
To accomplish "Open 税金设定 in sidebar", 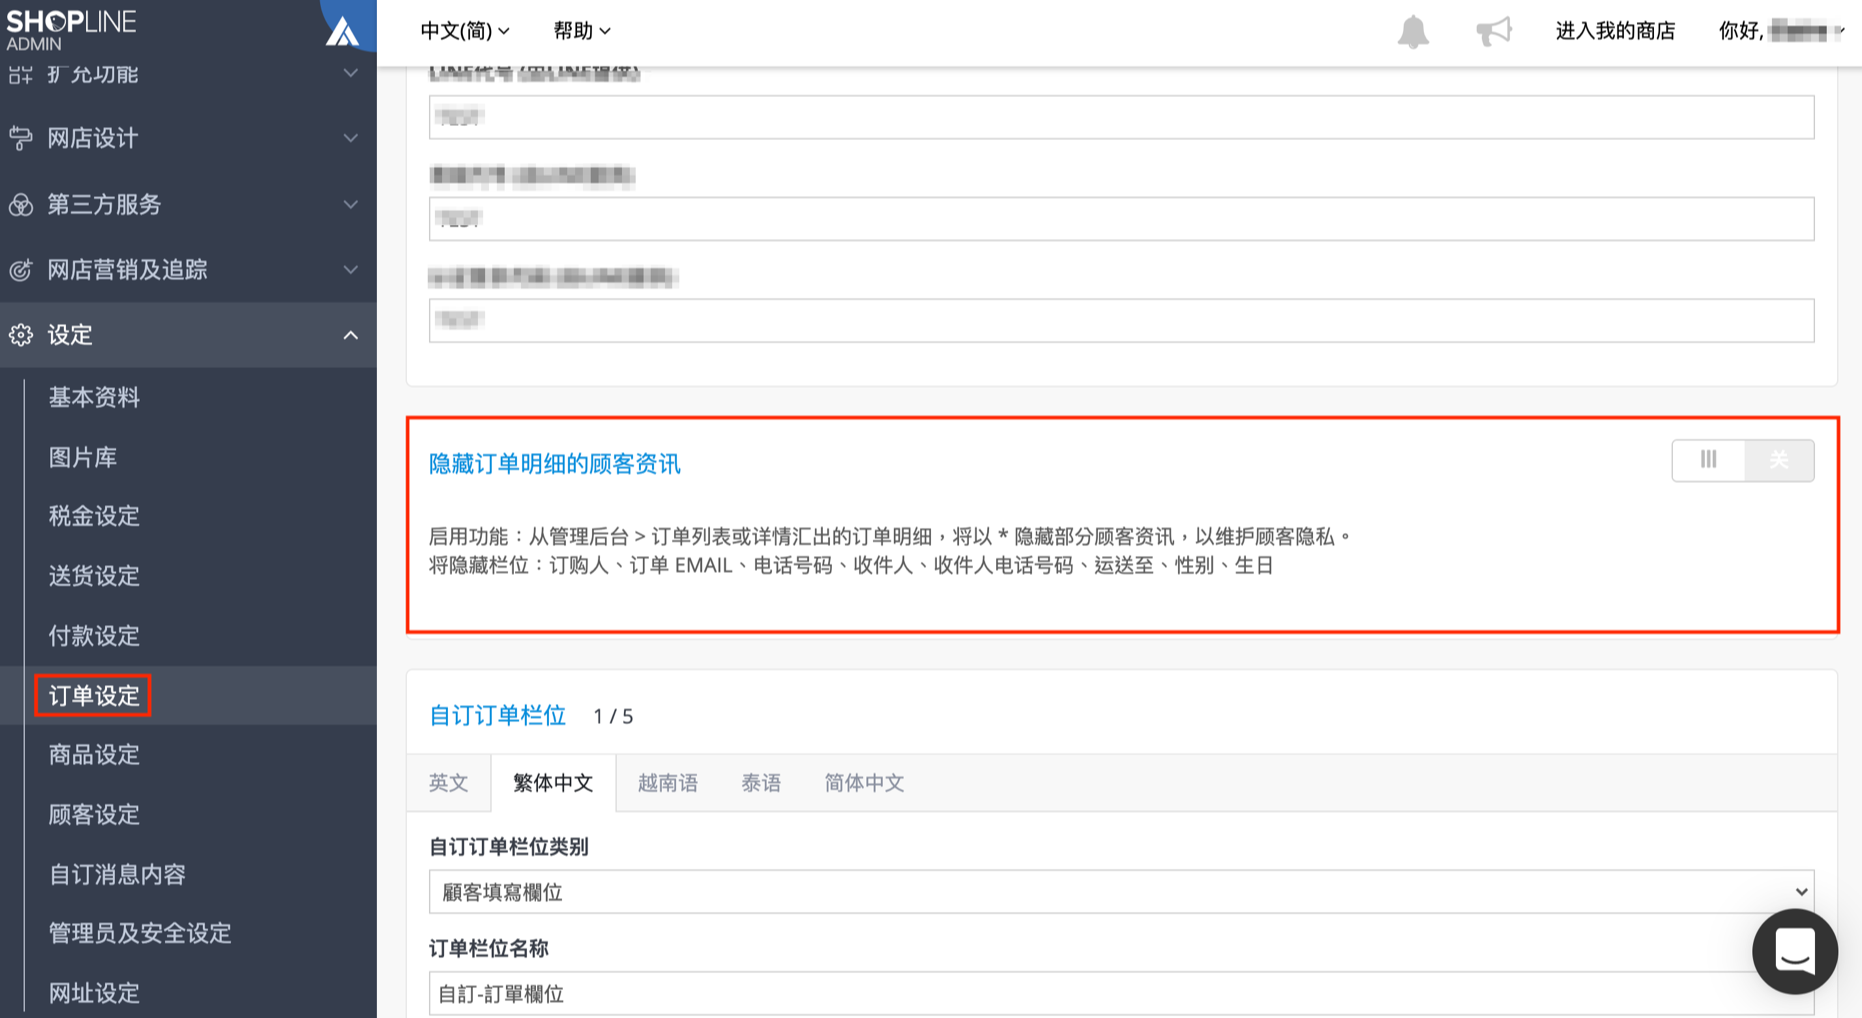I will (x=95, y=517).
